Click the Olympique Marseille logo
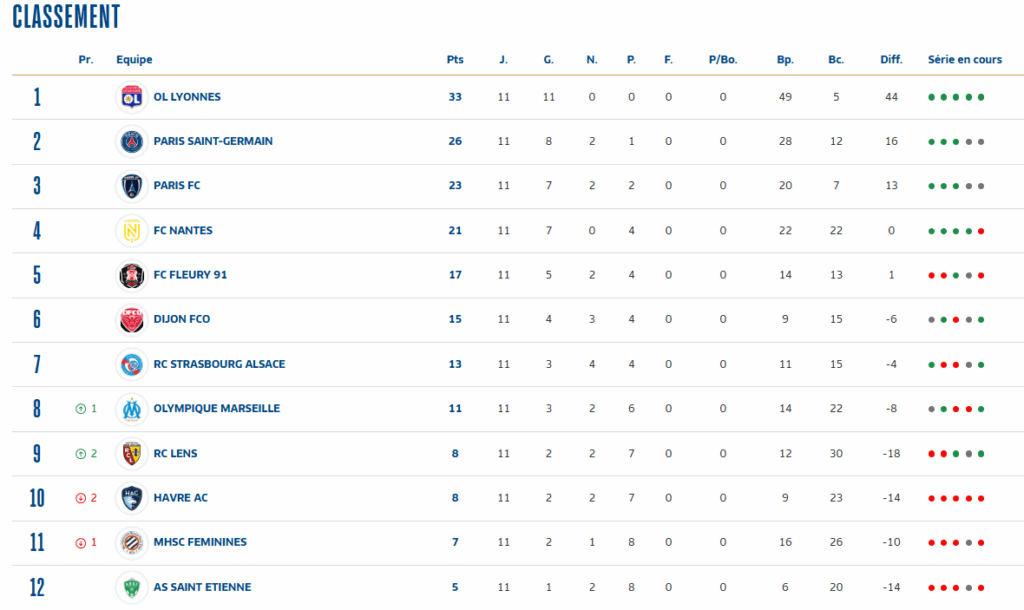The width and height of the screenshot is (1024, 610). [x=131, y=408]
